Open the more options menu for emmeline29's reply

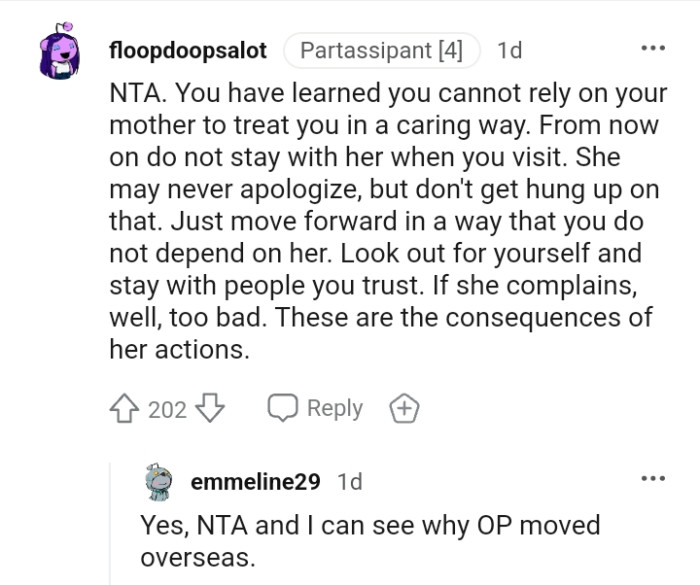[x=652, y=479]
